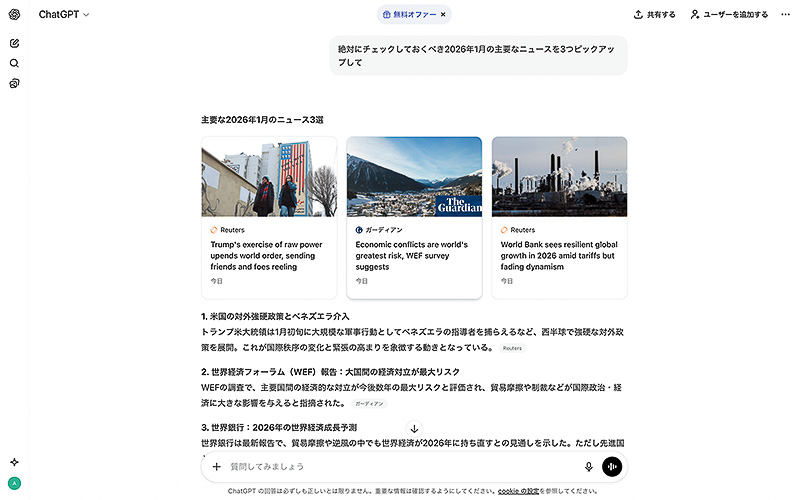Open the library images icon in sidebar
The width and height of the screenshot is (800, 500).
pos(14,83)
